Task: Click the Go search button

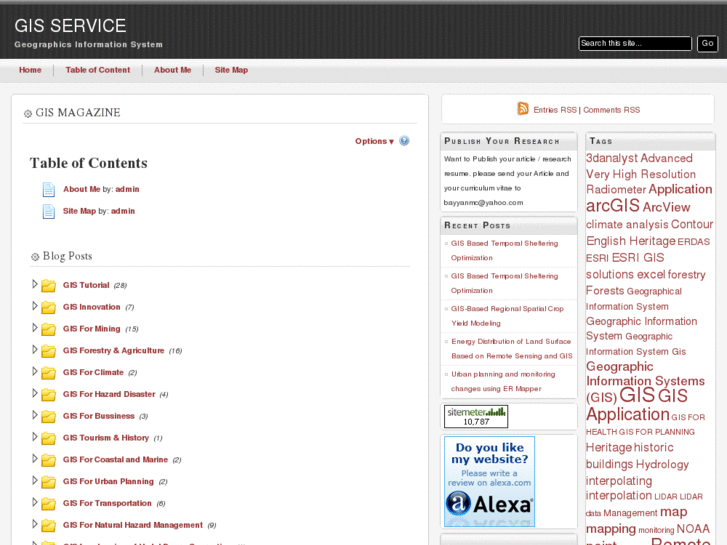Action: point(707,43)
